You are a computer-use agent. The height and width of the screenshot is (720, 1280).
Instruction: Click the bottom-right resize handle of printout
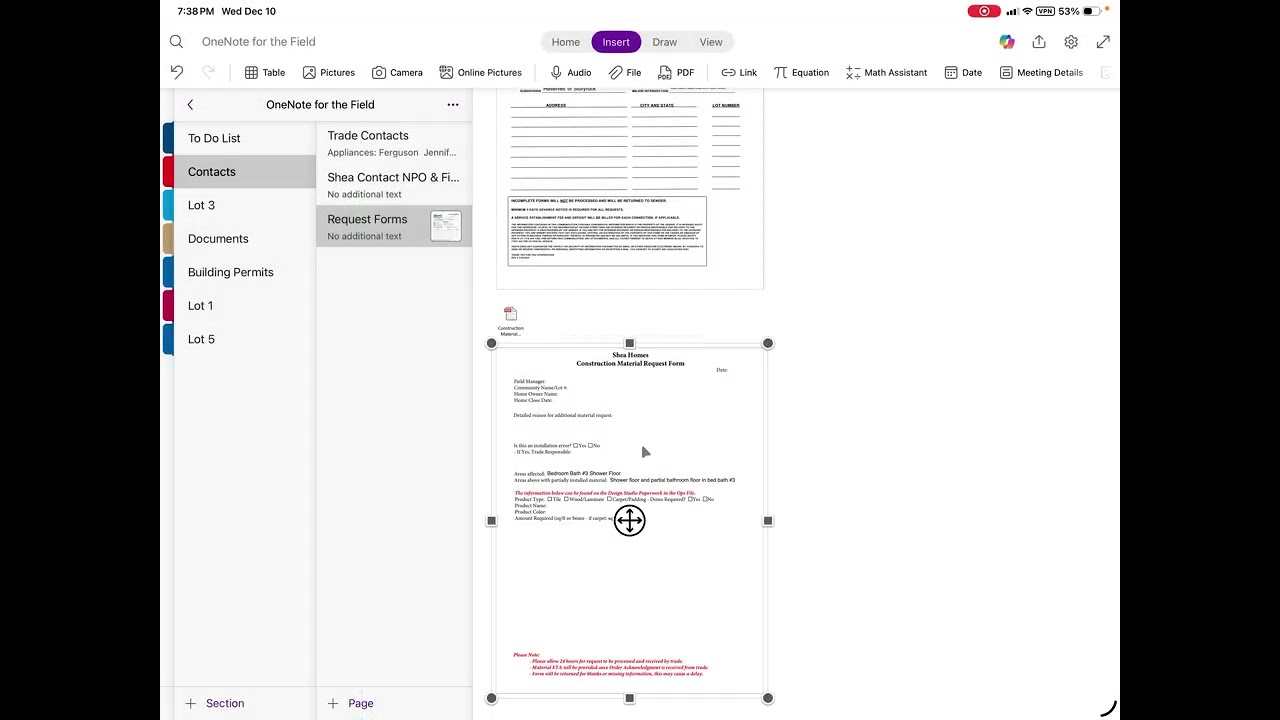coord(768,698)
